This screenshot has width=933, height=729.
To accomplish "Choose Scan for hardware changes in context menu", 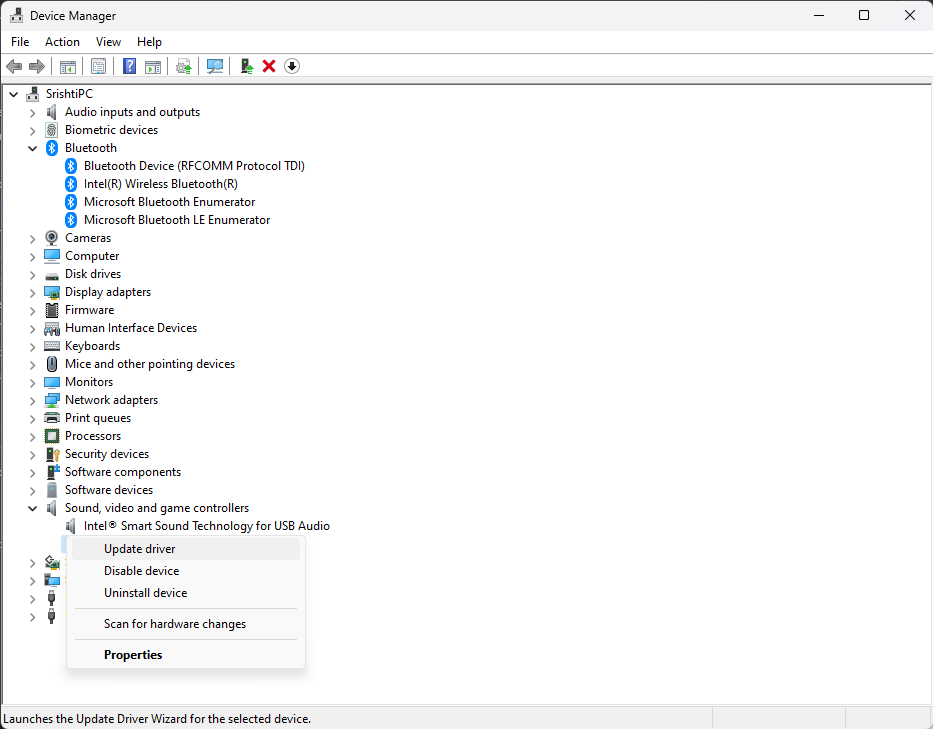I will pyautogui.click(x=186, y=624).
